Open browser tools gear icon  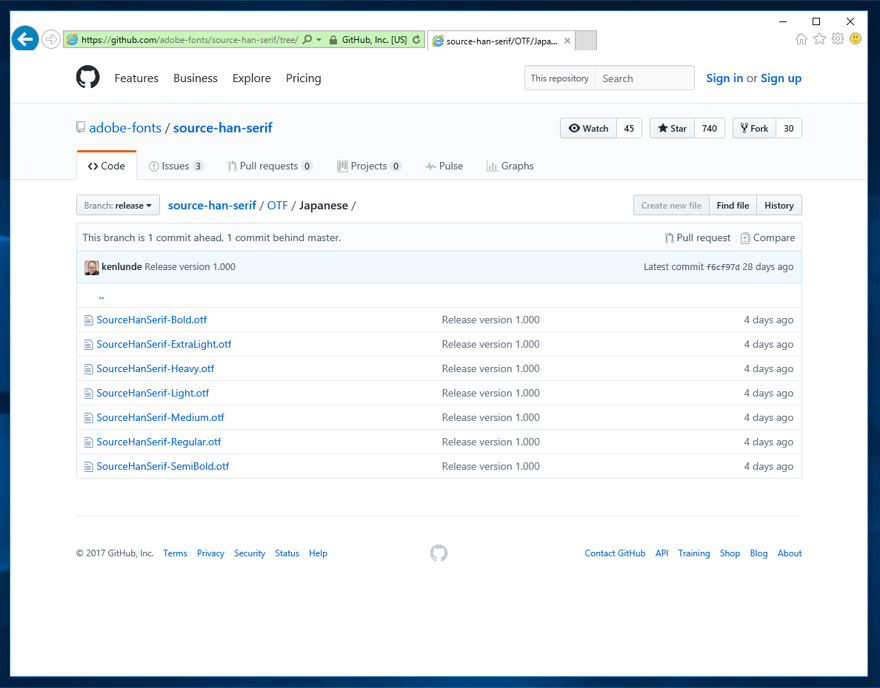[837, 39]
